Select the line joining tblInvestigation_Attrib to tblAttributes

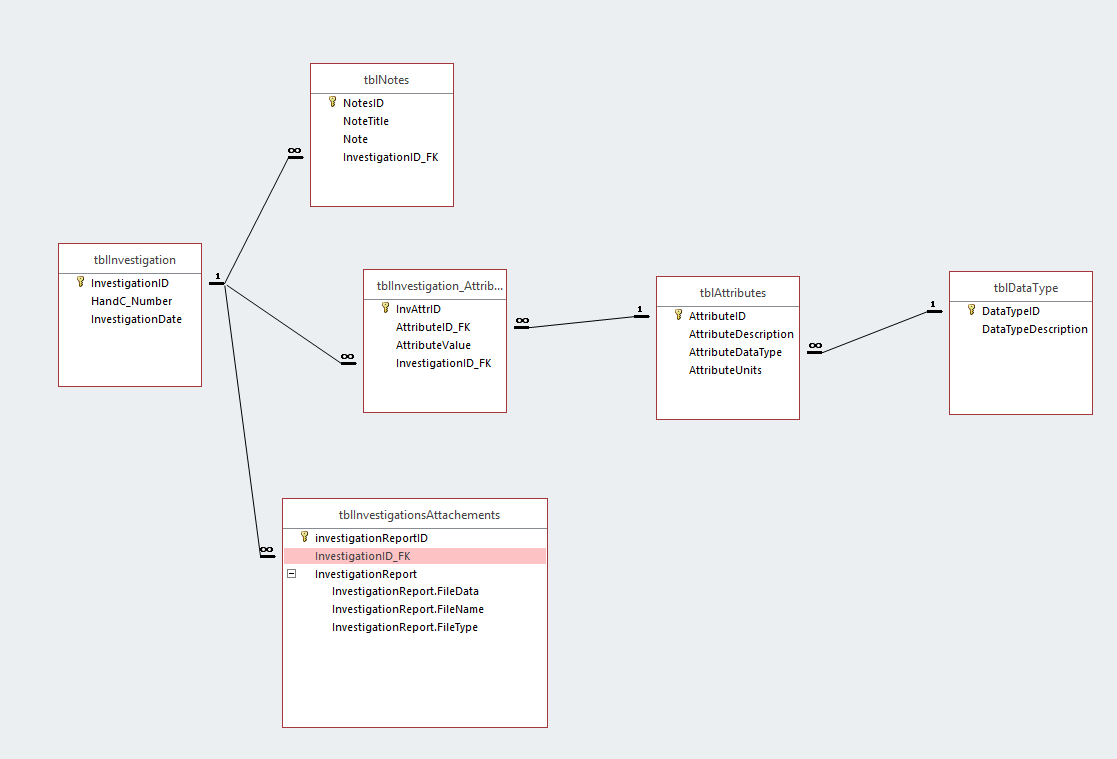[581, 322]
